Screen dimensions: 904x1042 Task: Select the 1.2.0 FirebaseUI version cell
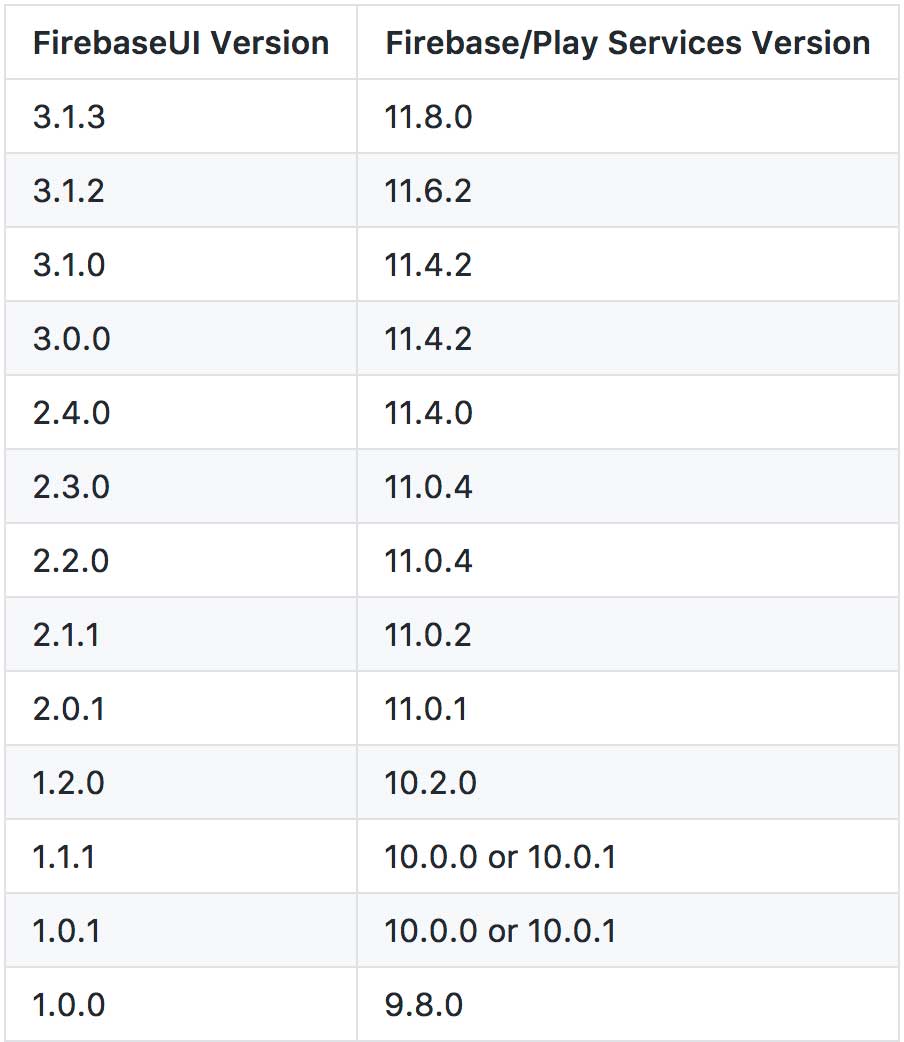69,783
